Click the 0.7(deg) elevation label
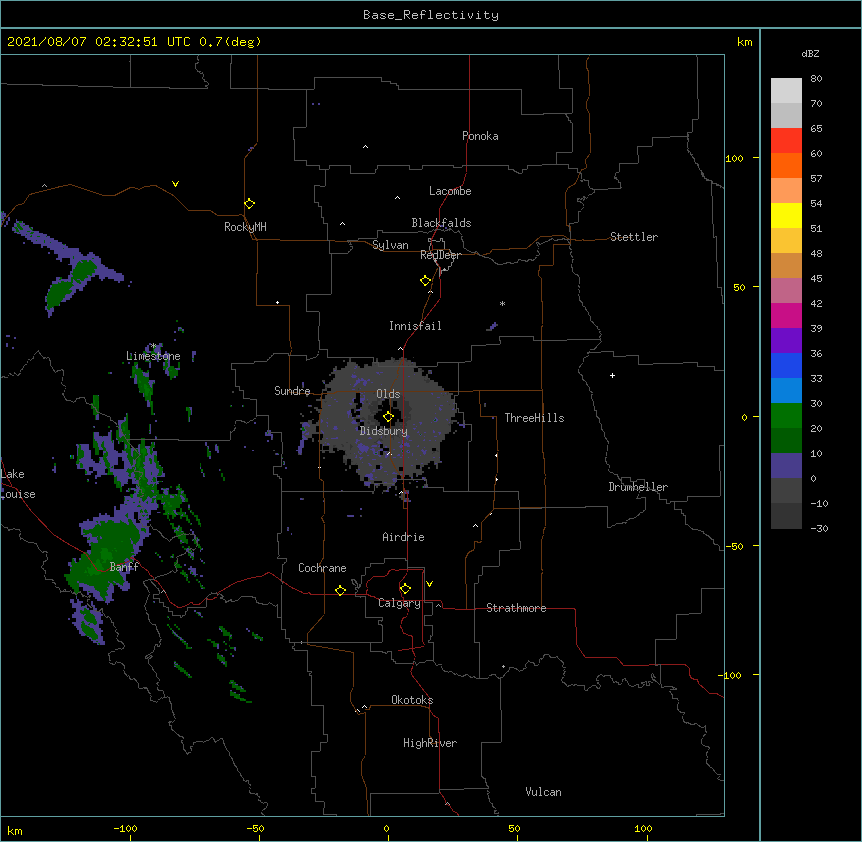The height and width of the screenshot is (842, 862). (230, 42)
